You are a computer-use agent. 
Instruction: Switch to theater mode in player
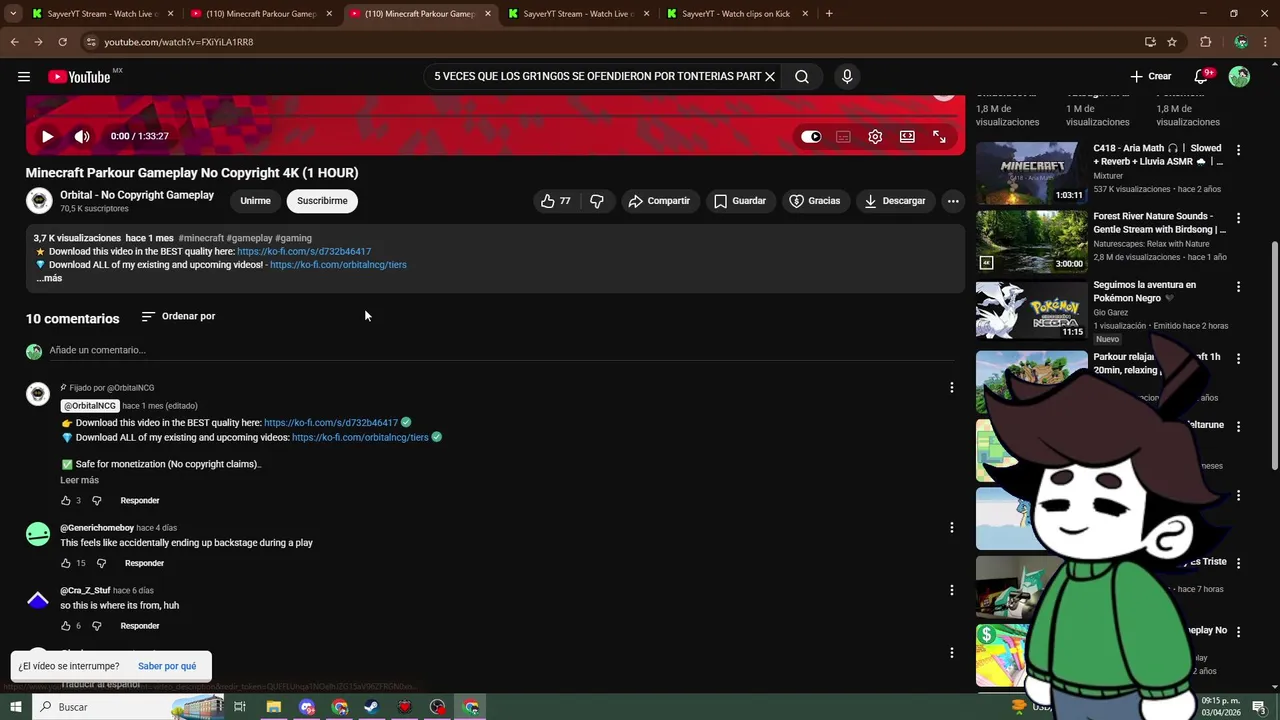pyautogui.click(x=907, y=137)
